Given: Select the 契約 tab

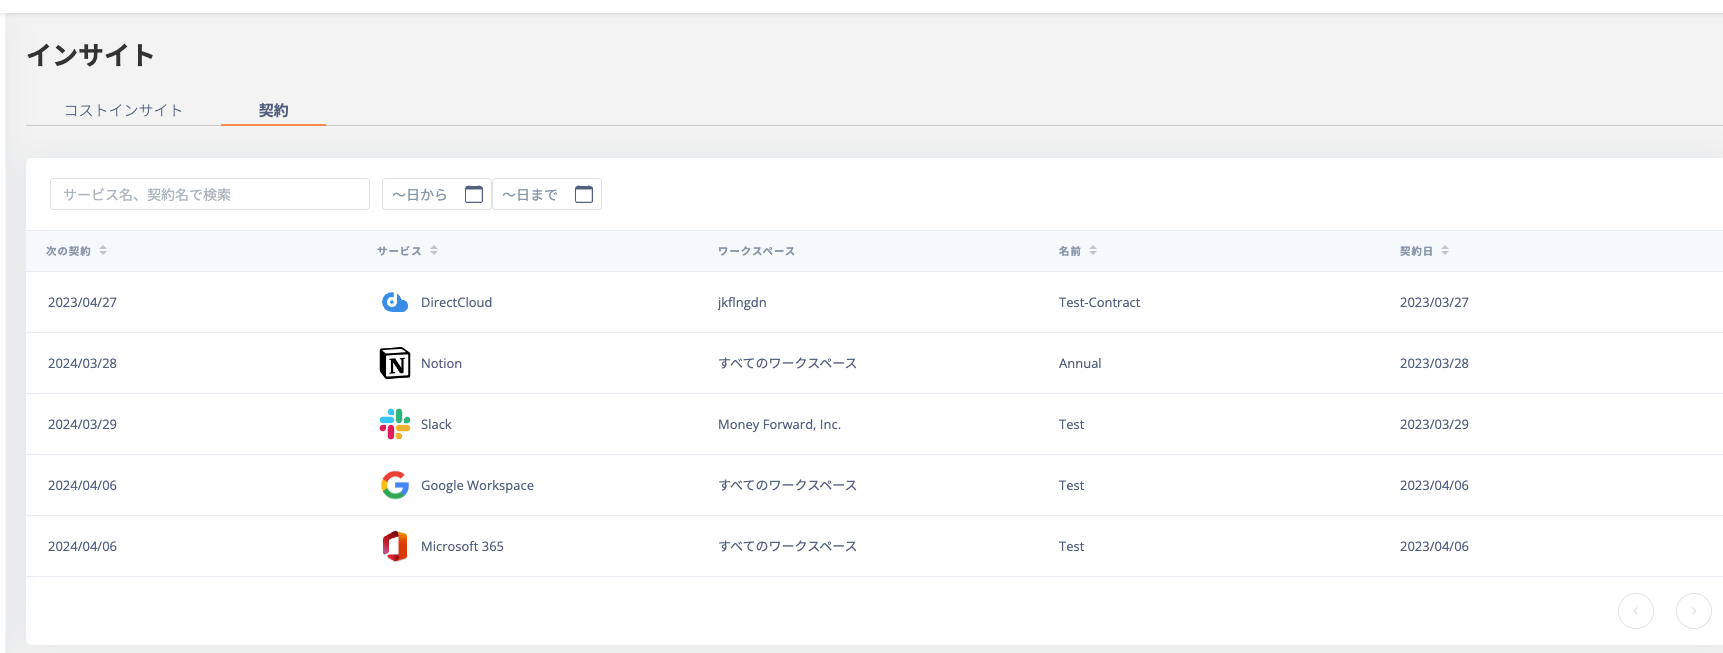Looking at the screenshot, I should (273, 110).
